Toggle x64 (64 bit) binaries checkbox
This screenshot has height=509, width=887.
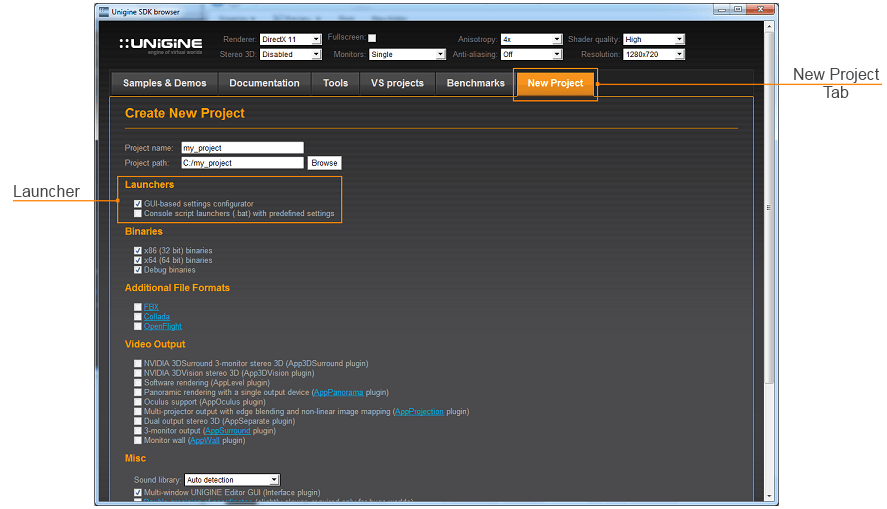point(137,260)
